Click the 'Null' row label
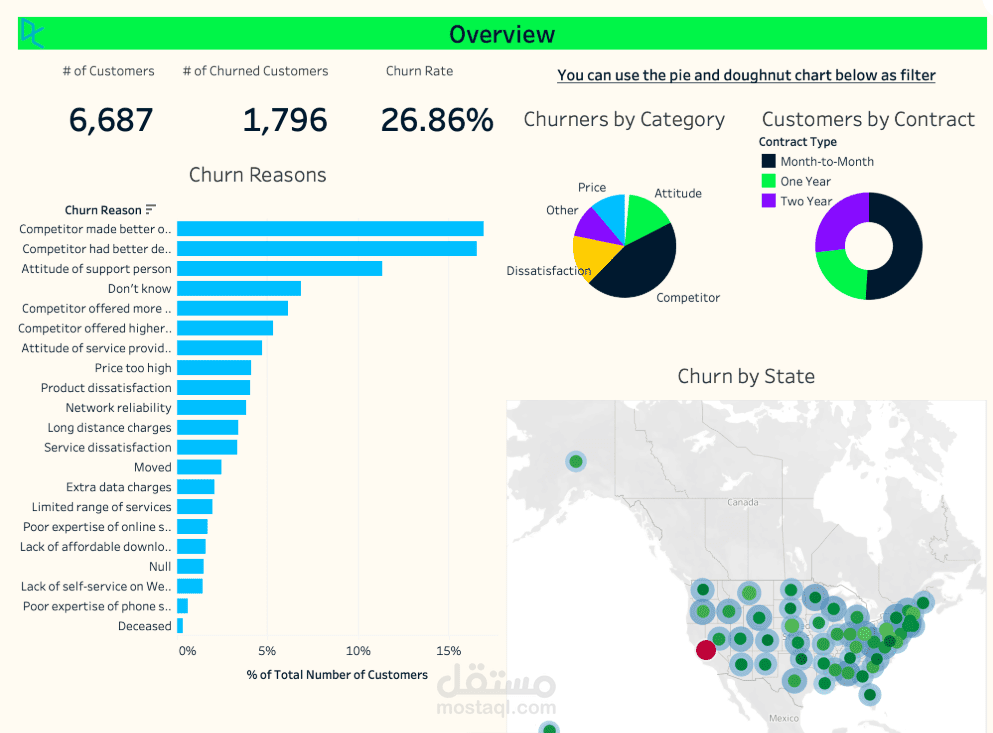The width and height of the screenshot is (993, 733). pos(160,566)
